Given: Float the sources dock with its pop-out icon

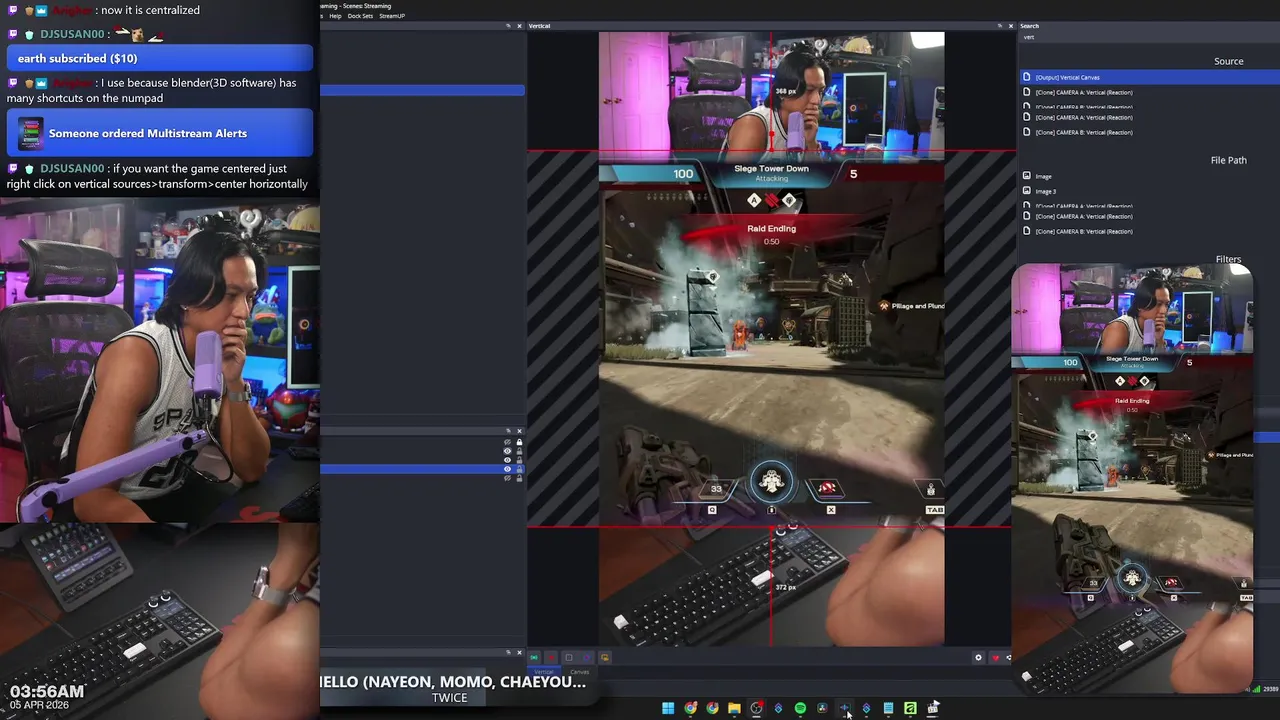Looking at the screenshot, I should [x=508, y=431].
